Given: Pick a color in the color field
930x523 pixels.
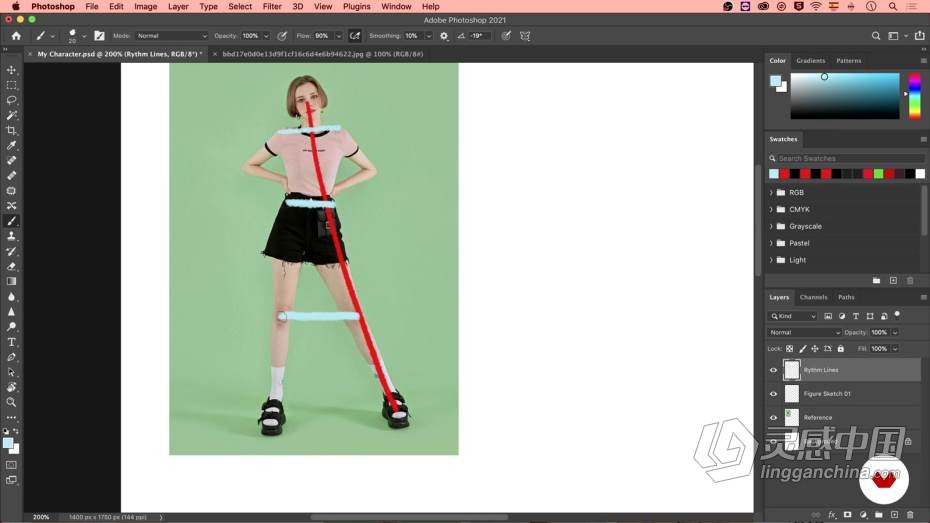Looking at the screenshot, I should tap(845, 96).
